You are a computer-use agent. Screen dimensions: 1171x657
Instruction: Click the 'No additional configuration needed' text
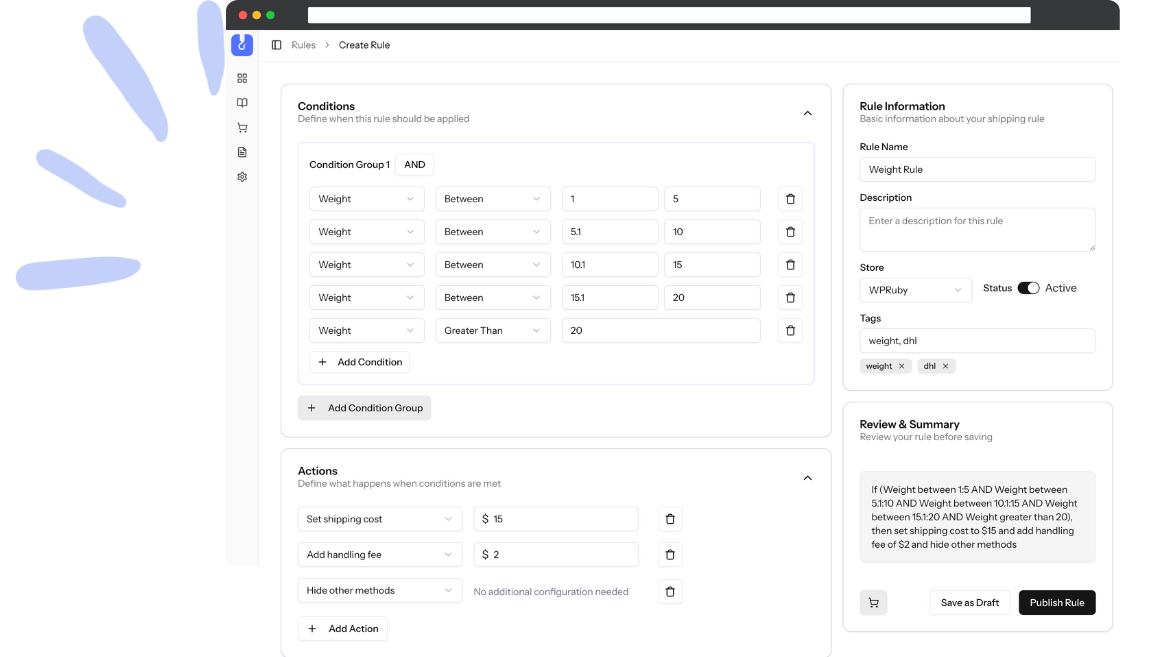point(551,591)
